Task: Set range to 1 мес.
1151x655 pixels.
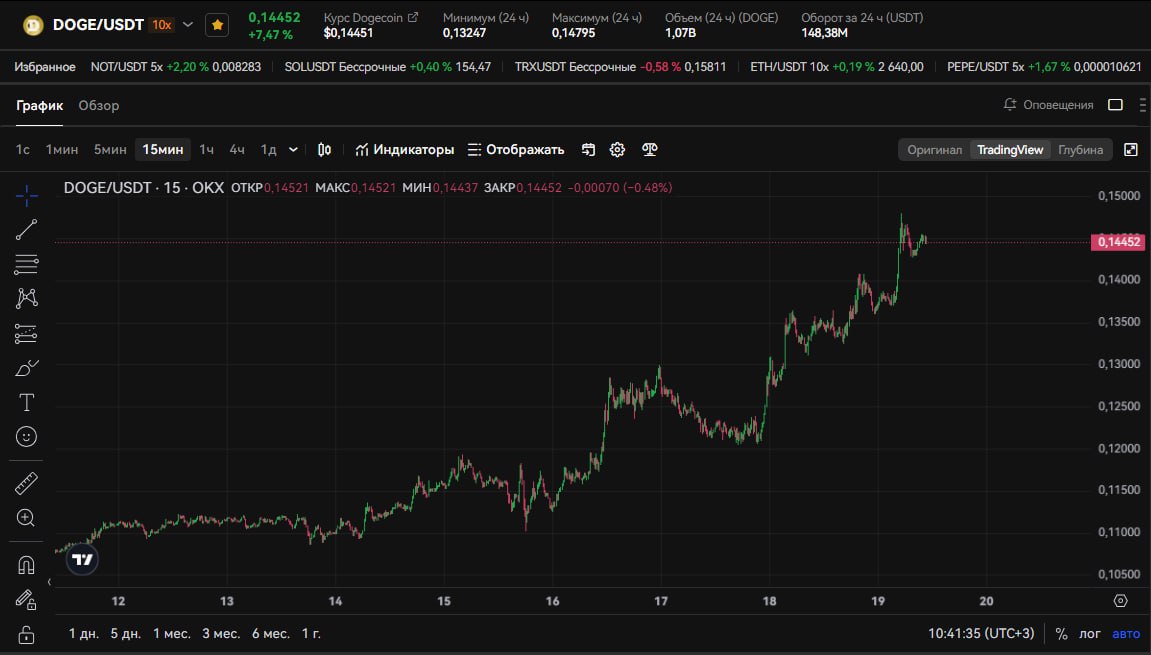Action: click(x=172, y=634)
